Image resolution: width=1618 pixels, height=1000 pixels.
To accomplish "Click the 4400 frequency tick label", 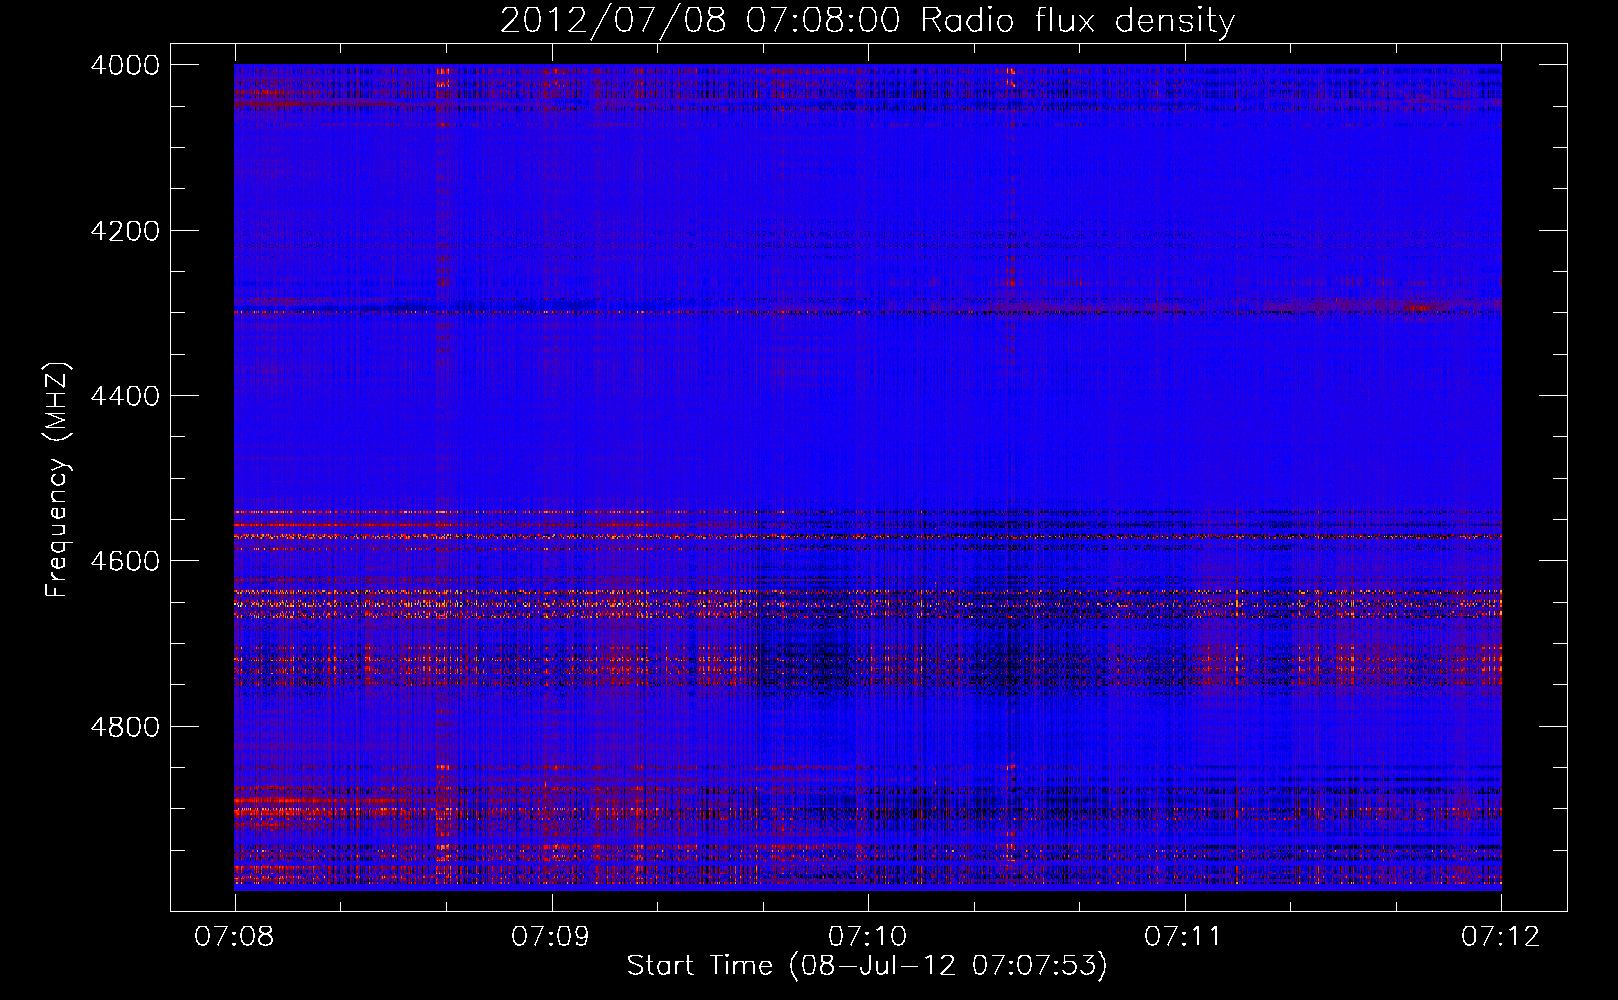I will 125,396.
